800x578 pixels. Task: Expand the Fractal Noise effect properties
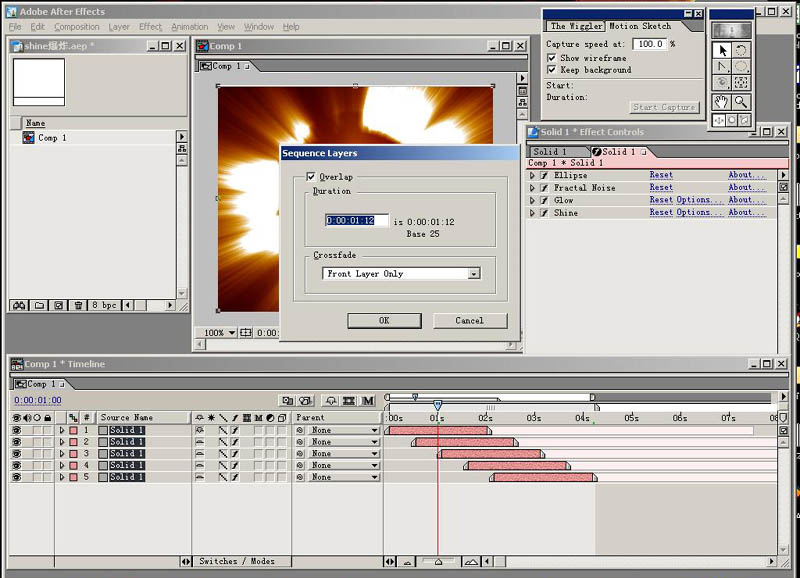(x=532, y=188)
